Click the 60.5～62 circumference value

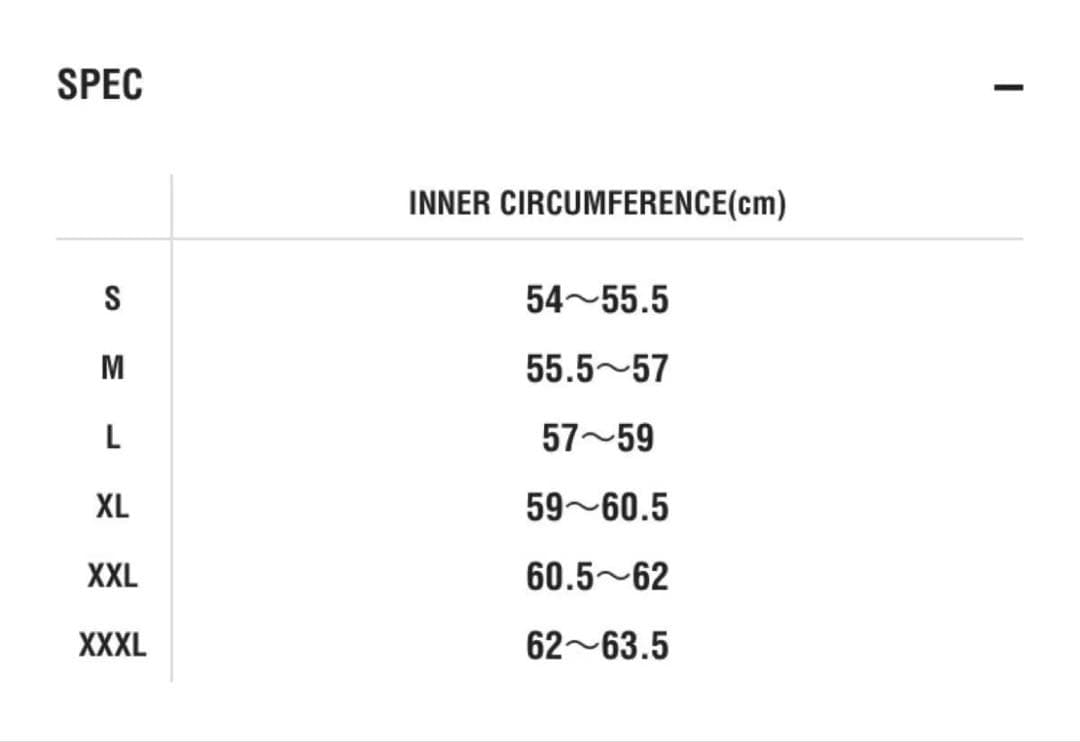tap(597, 577)
